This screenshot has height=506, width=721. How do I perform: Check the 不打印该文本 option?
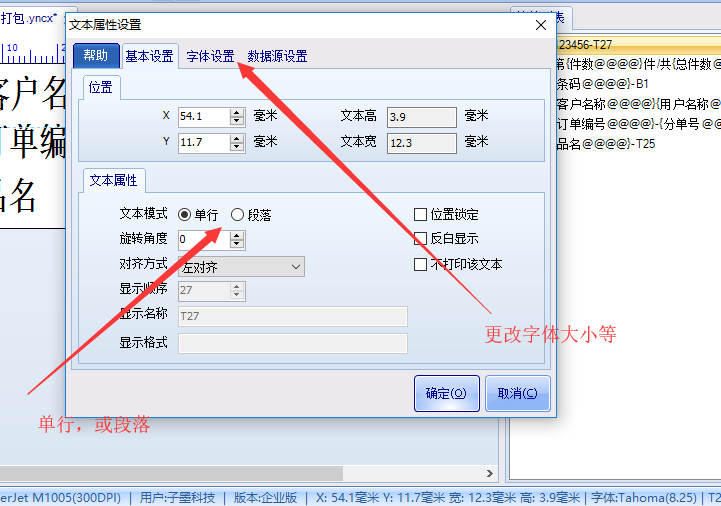pyautogui.click(x=421, y=265)
